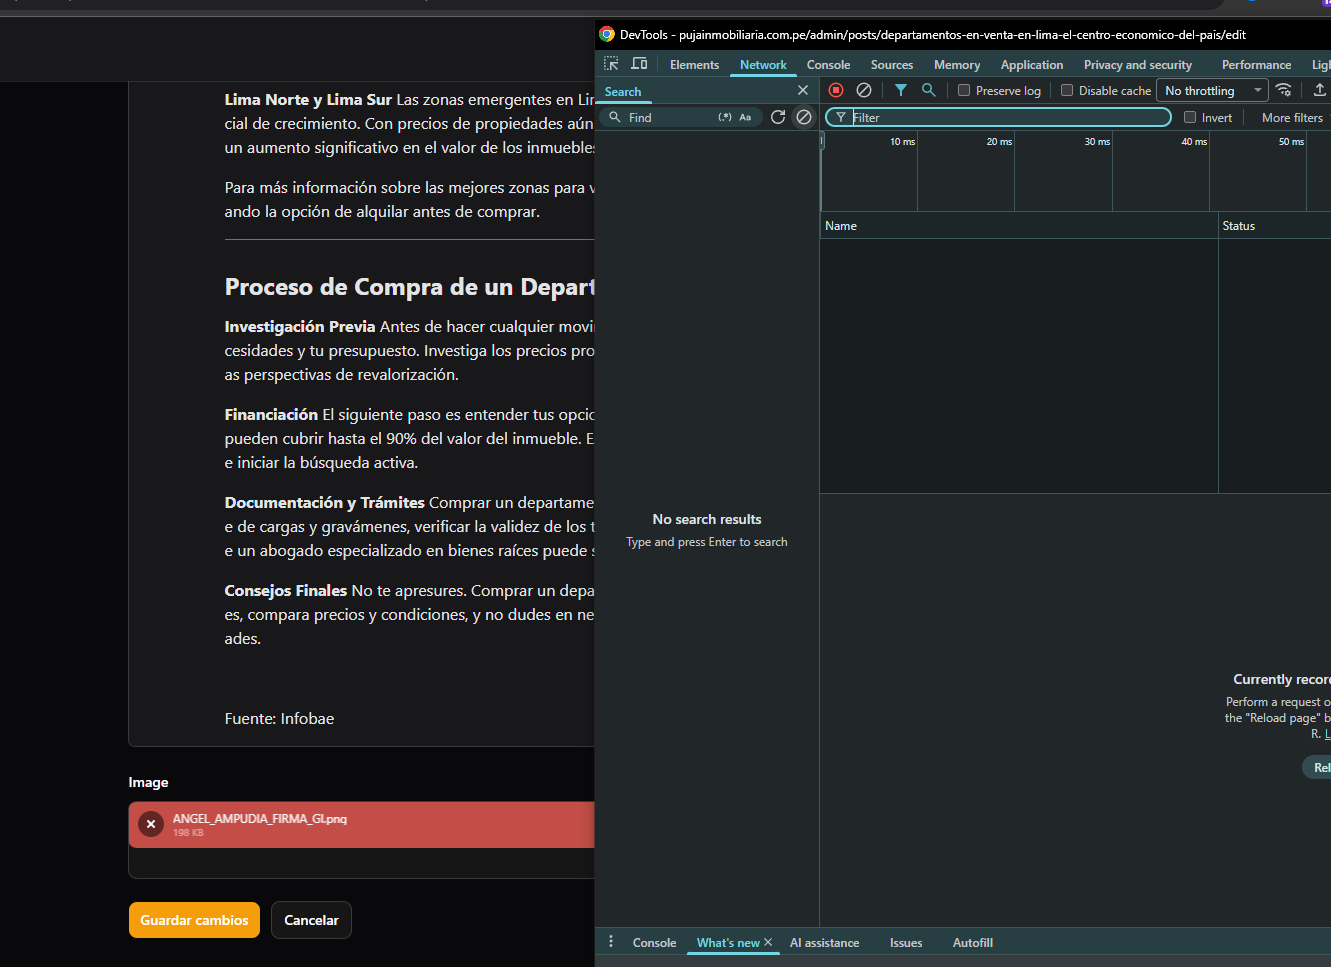Viewport: 1331px width, 967px height.
Task: Switch to the Console tab at top
Action: (x=828, y=64)
